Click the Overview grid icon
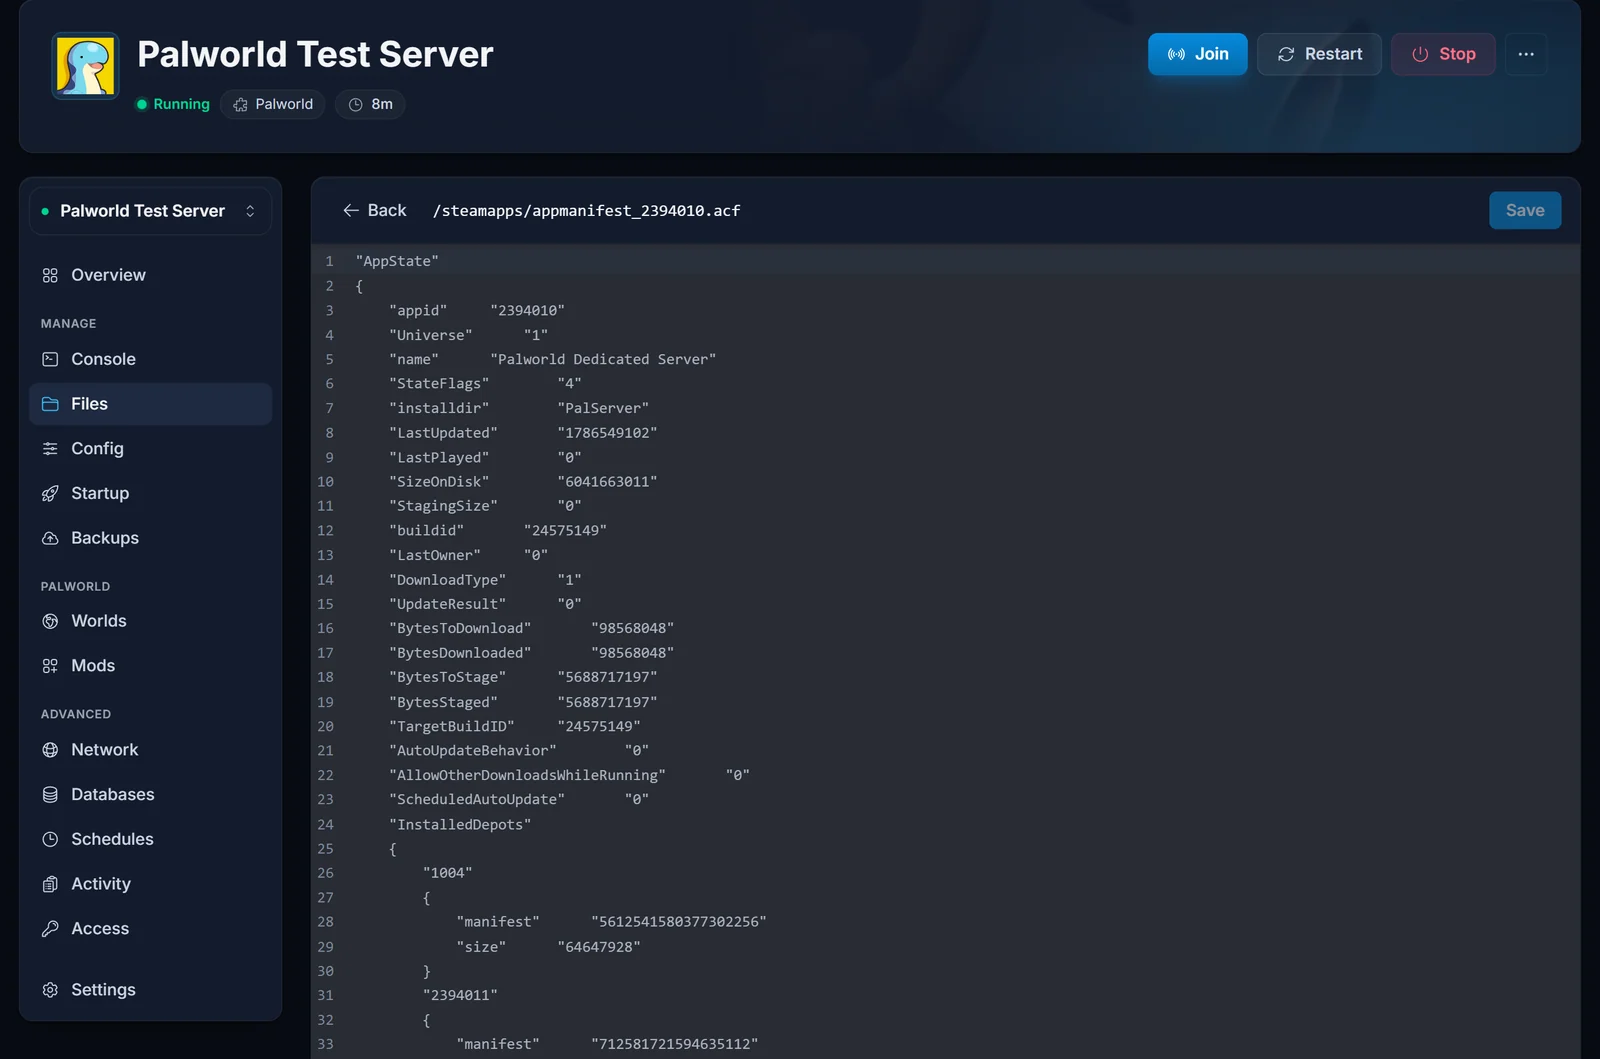The image size is (1600, 1059). 50,275
